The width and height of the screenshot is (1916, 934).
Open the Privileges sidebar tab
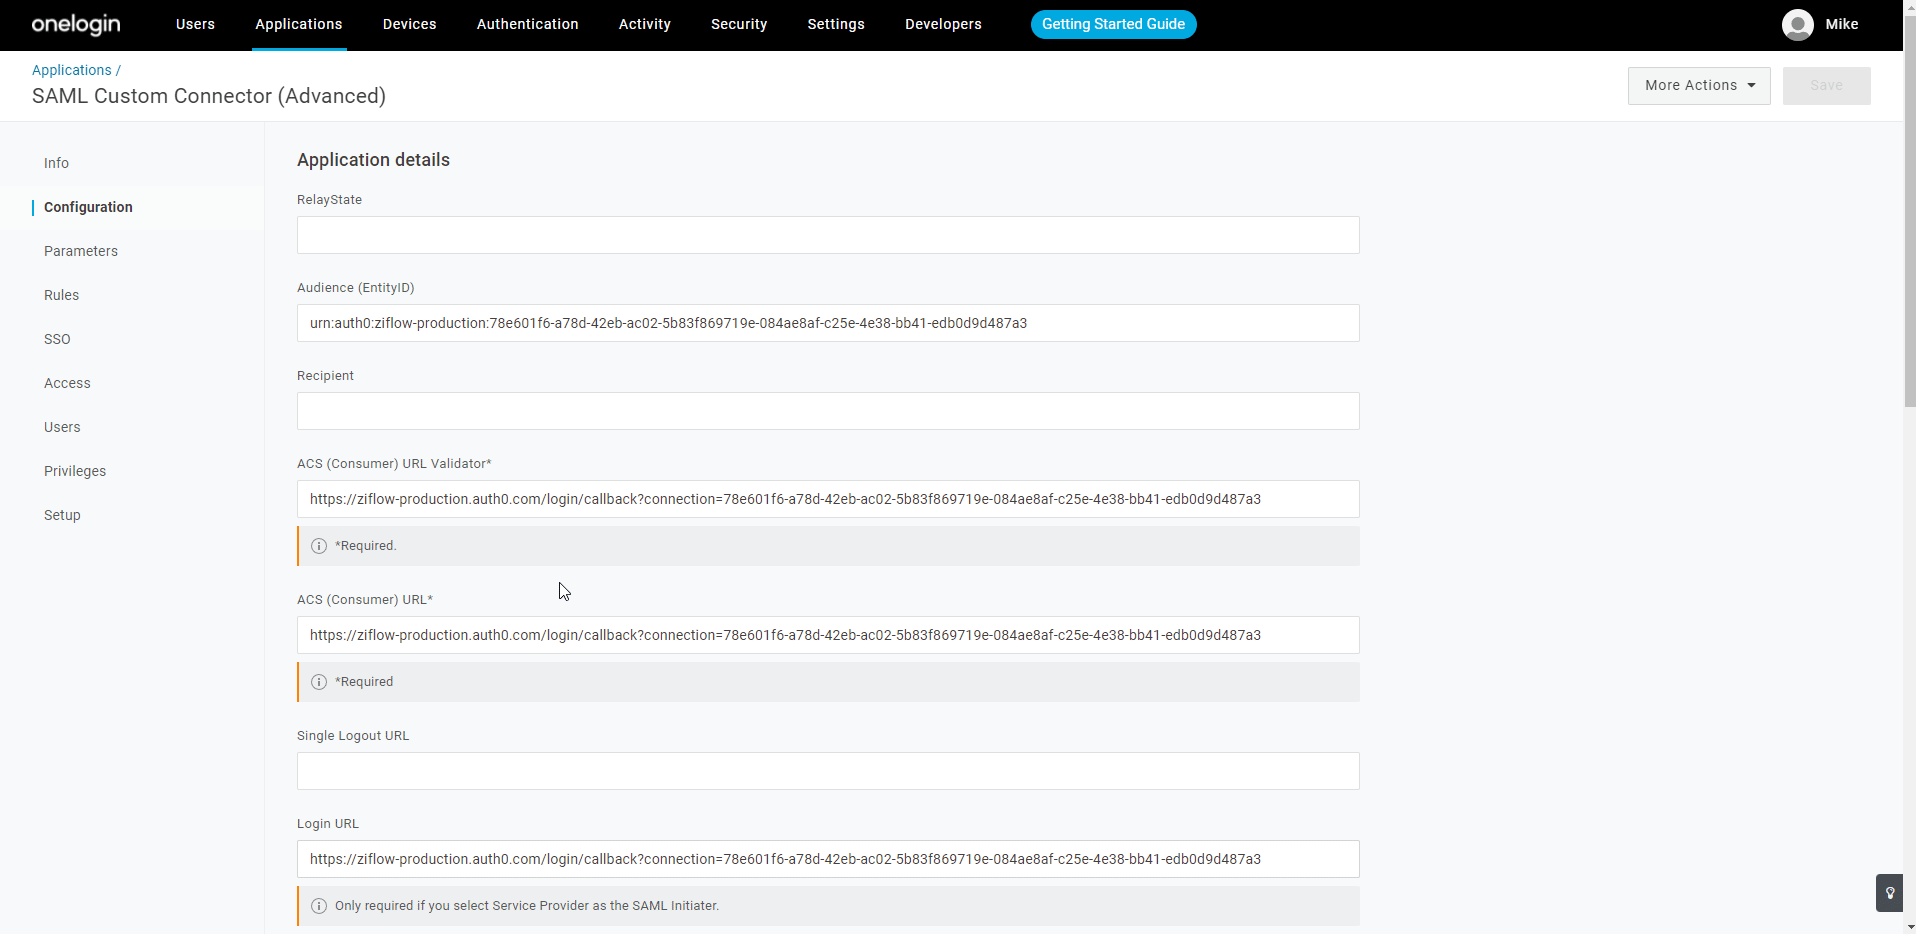tap(75, 471)
